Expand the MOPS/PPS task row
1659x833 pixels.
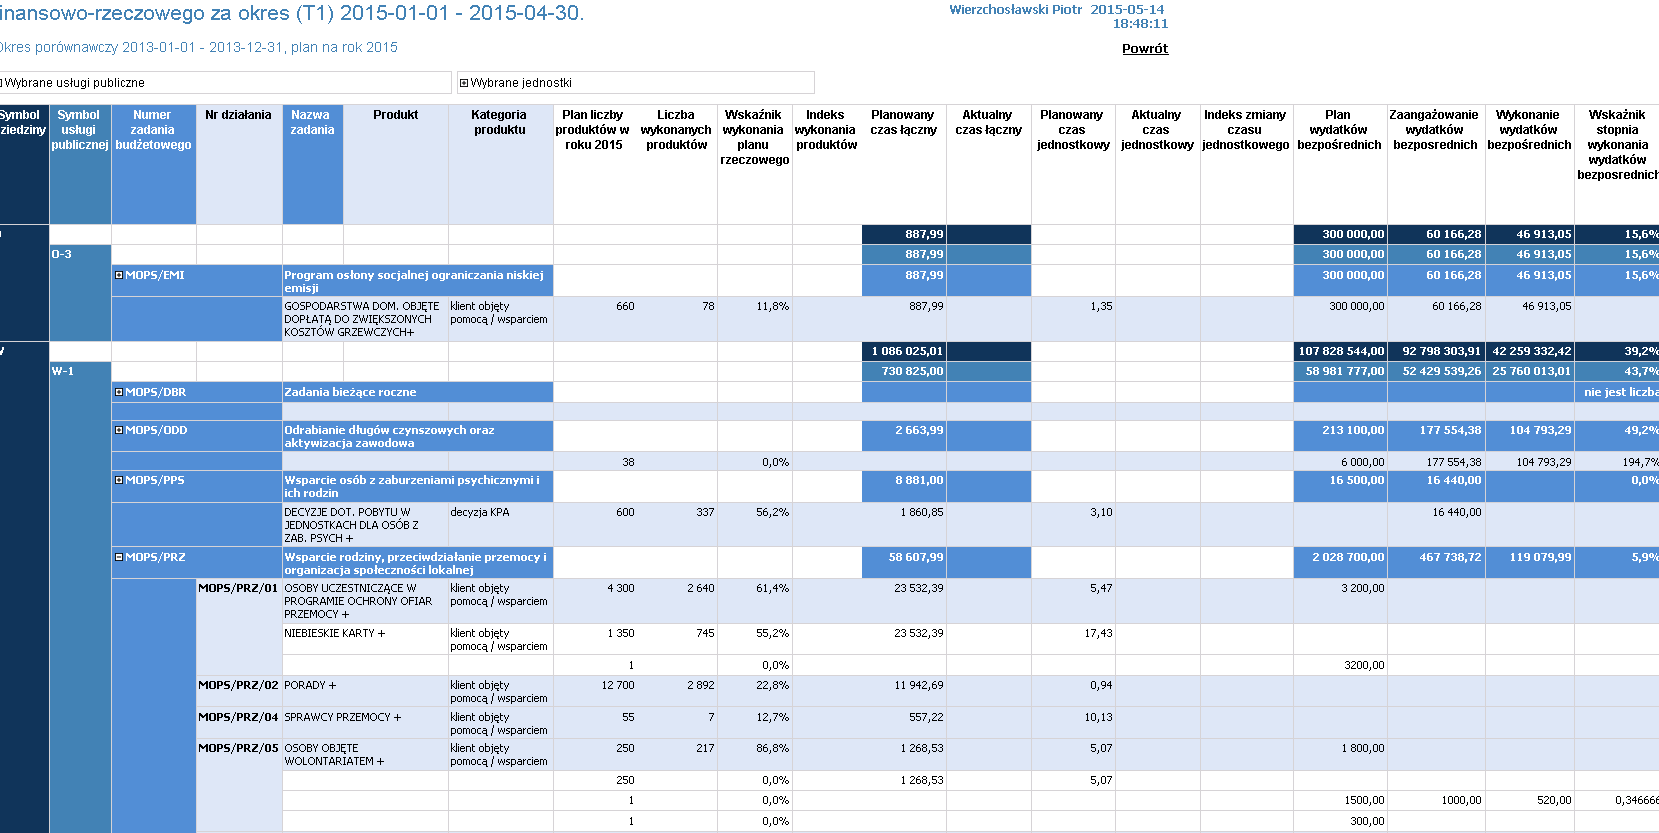[119, 480]
